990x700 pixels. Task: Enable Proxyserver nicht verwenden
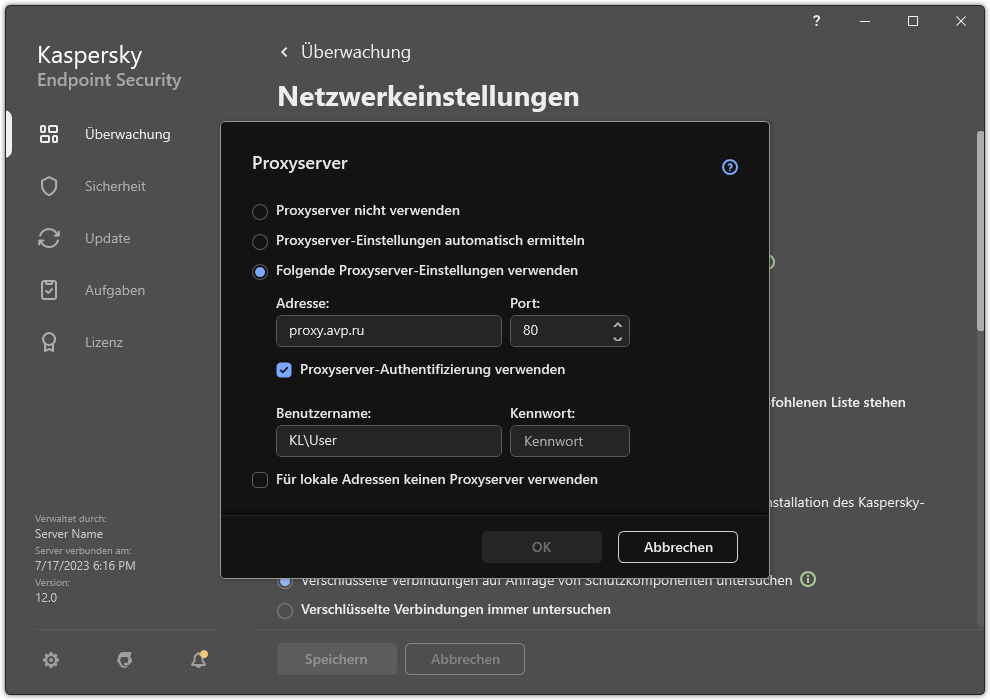pyautogui.click(x=260, y=211)
